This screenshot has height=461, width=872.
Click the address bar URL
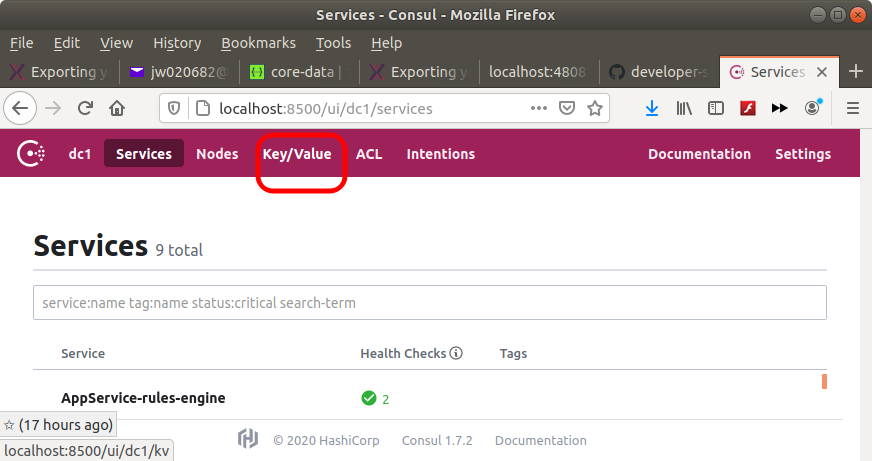(325, 108)
